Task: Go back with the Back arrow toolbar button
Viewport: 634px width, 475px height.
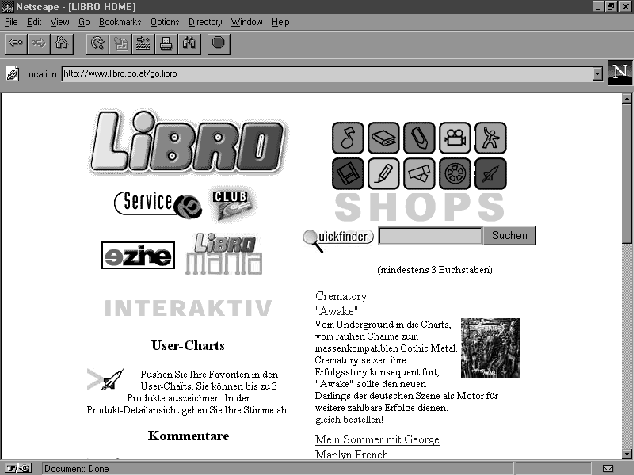Action: (x=16, y=44)
